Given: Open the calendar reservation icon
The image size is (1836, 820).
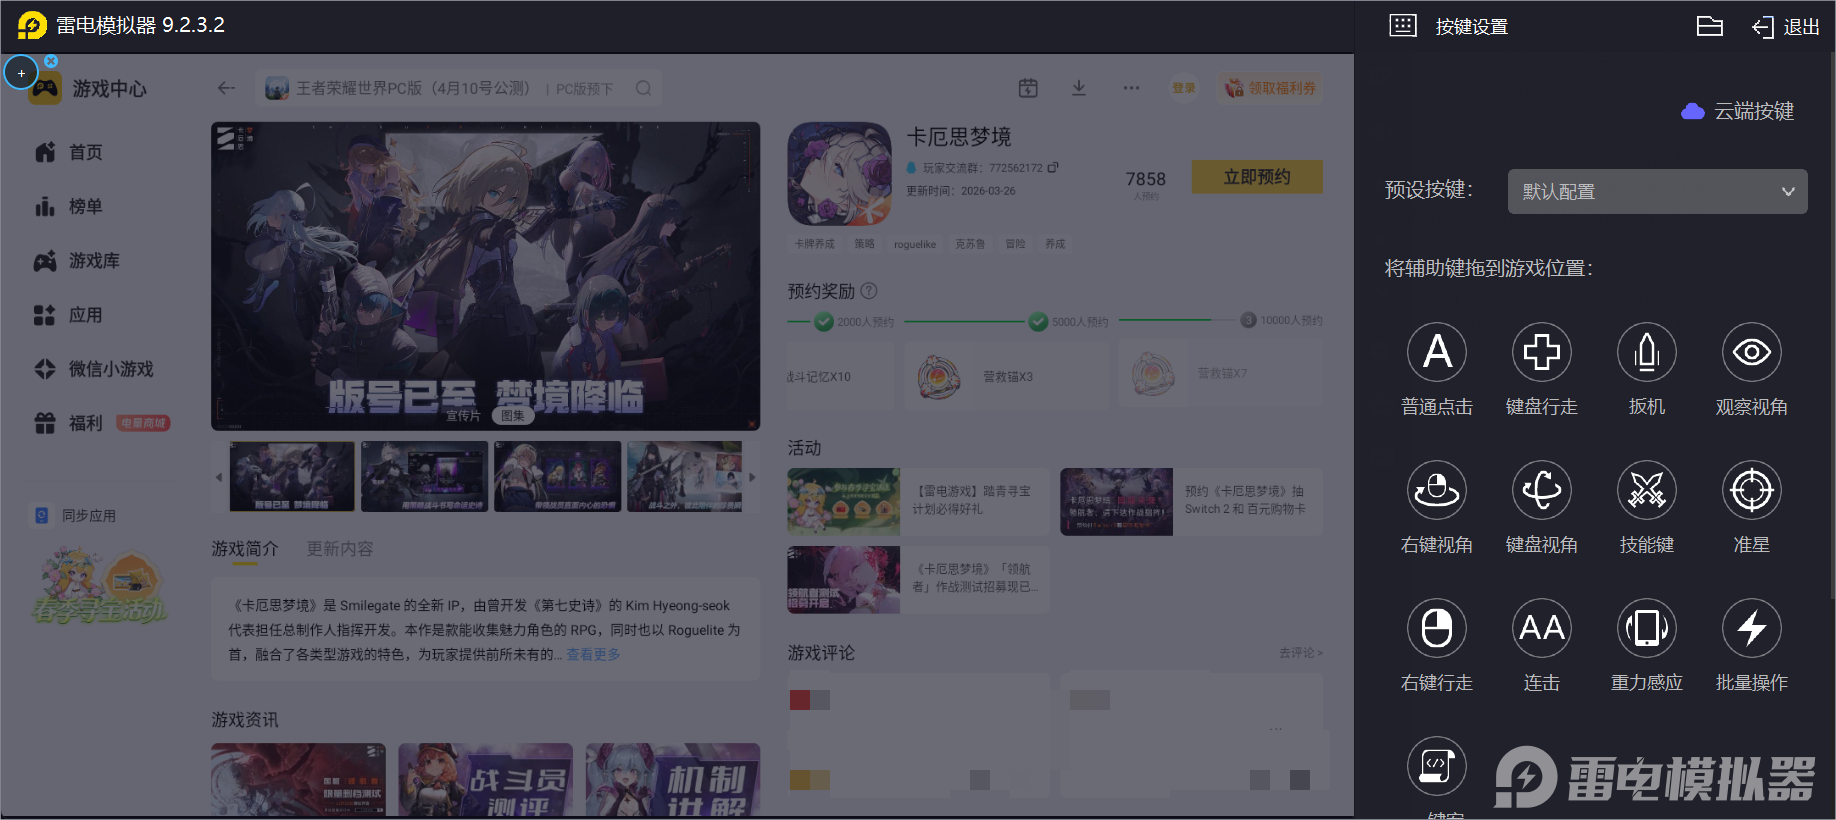Looking at the screenshot, I should [1028, 88].
